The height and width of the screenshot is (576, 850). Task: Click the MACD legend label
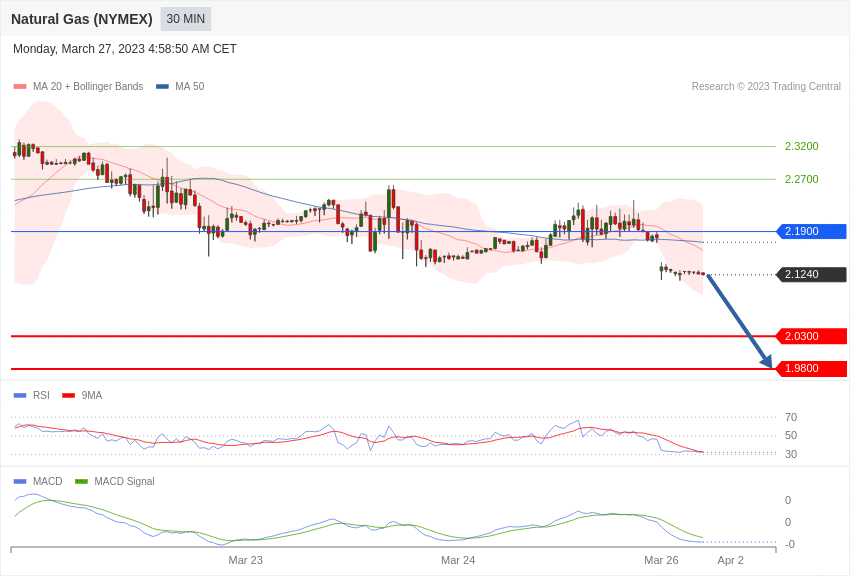47,481
